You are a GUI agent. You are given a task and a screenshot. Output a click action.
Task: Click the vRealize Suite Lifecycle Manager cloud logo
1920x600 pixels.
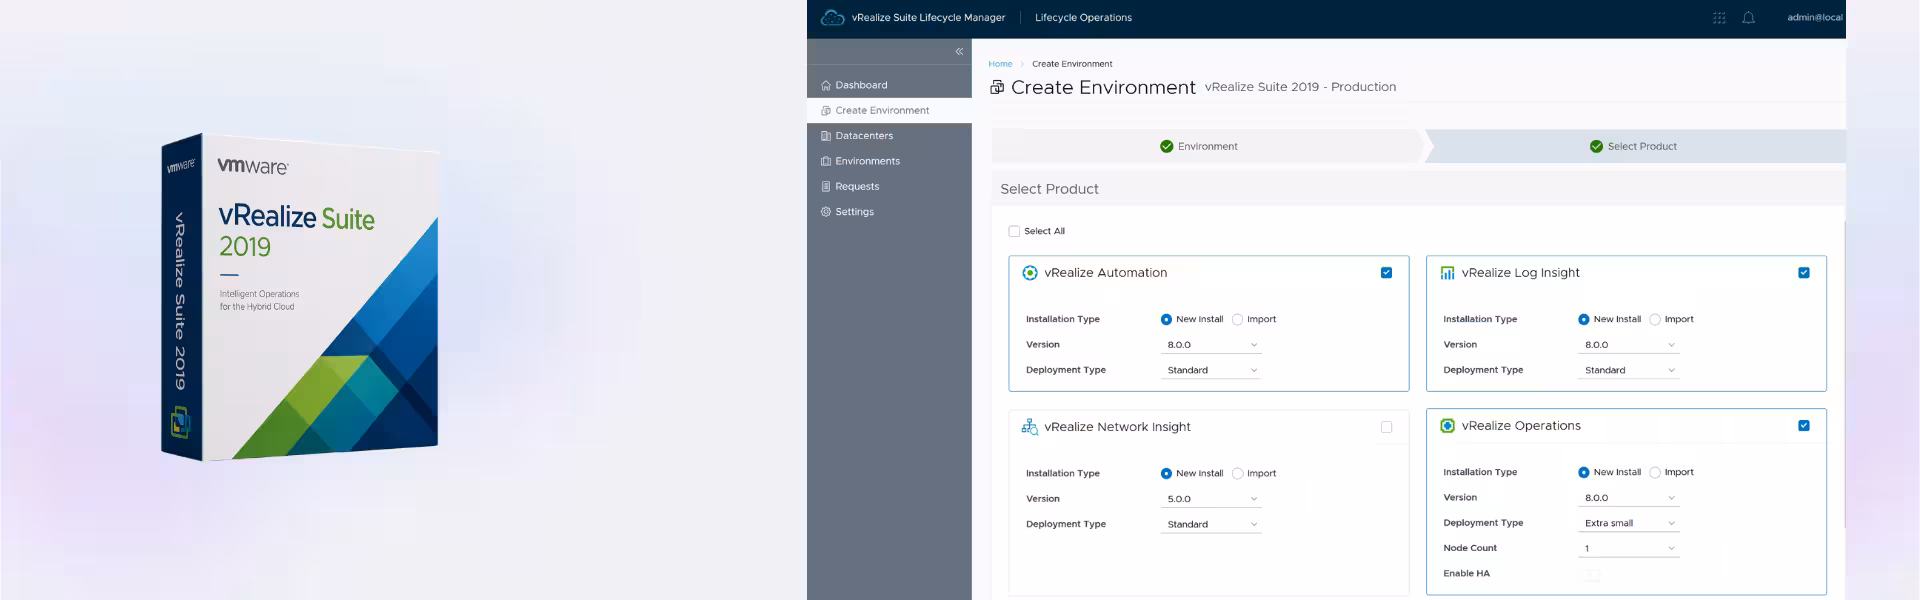(832, 17)
